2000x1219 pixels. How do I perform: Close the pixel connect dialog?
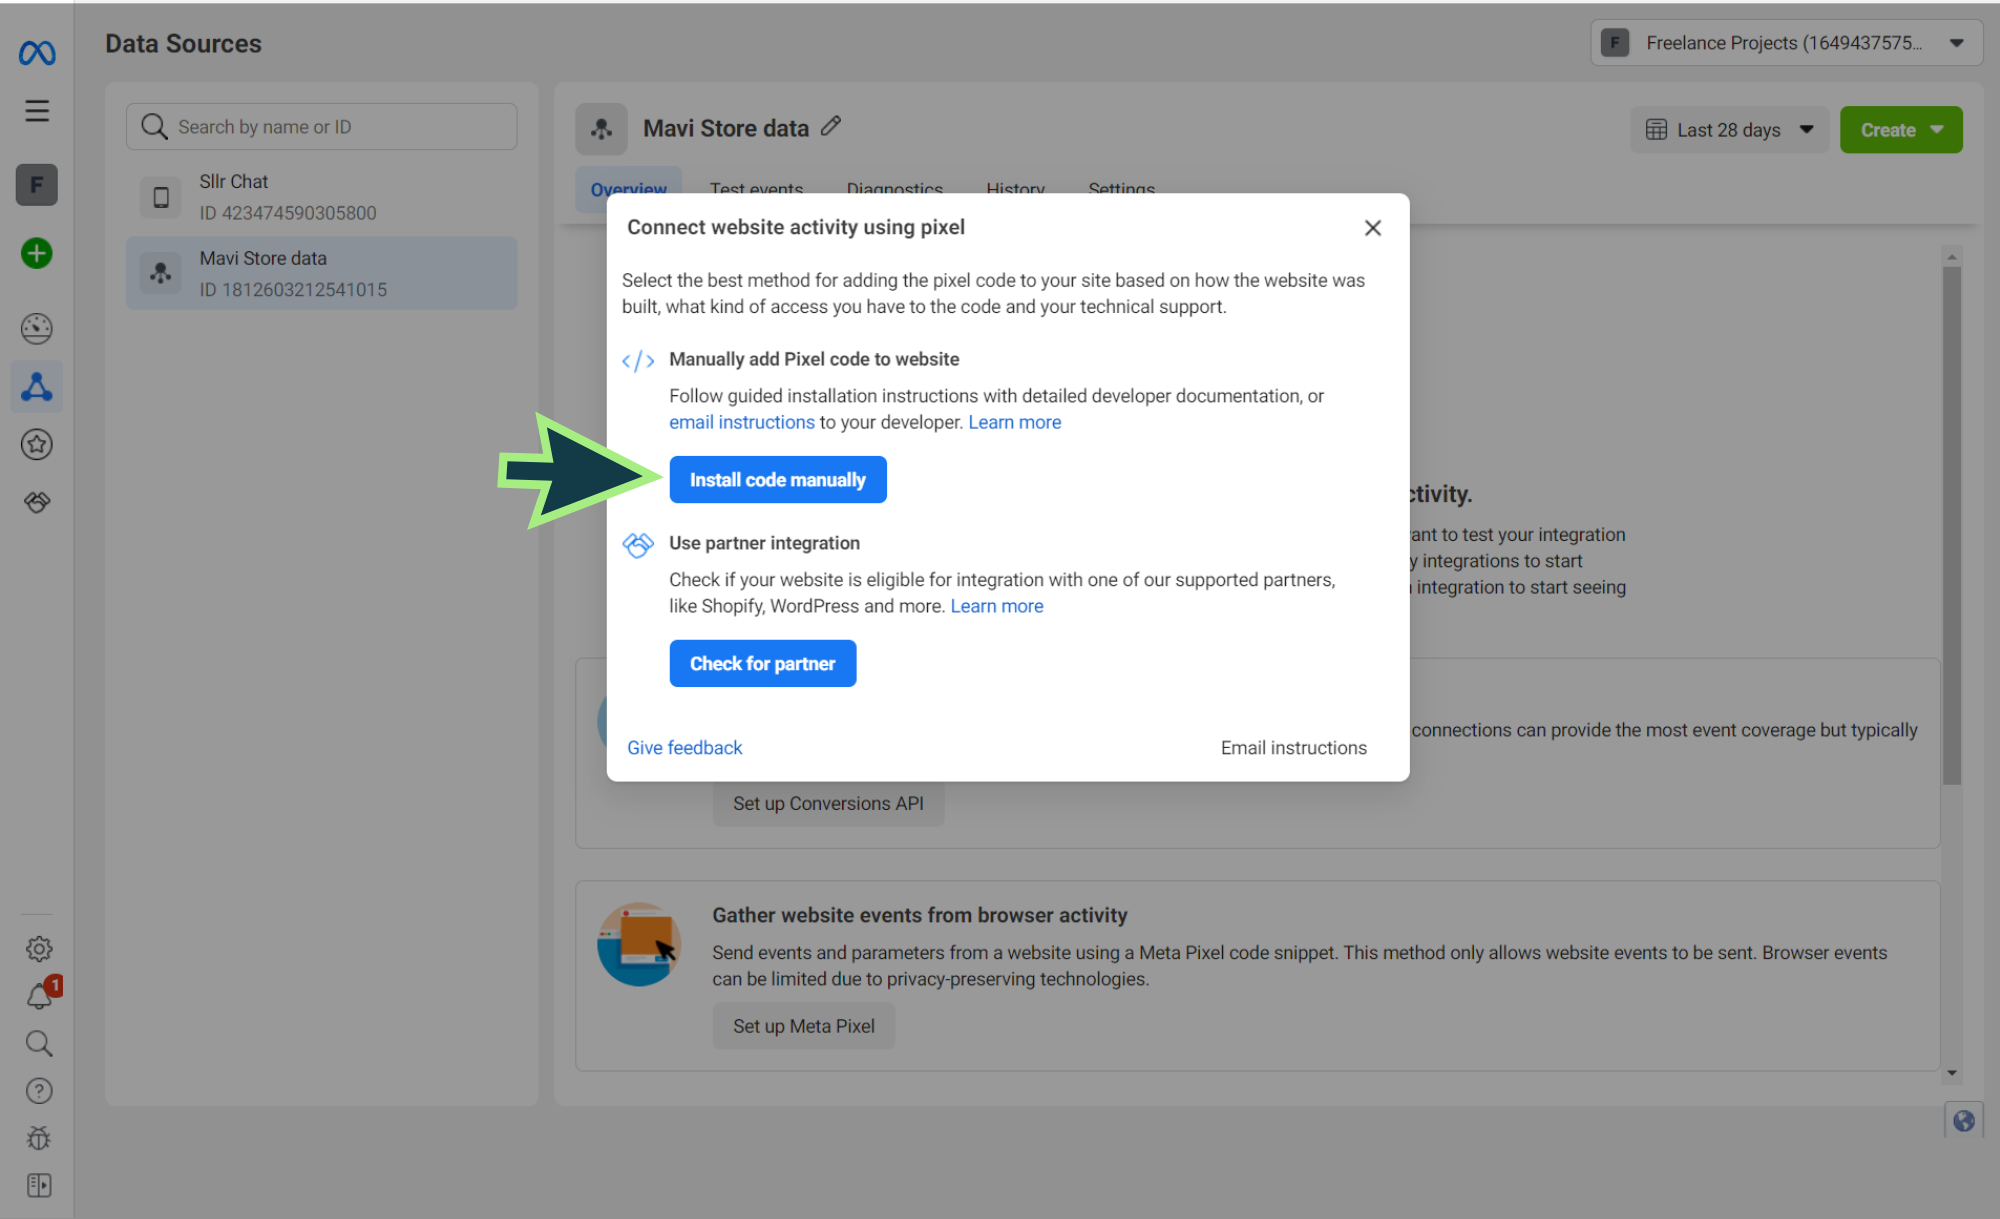(1372, 228)
